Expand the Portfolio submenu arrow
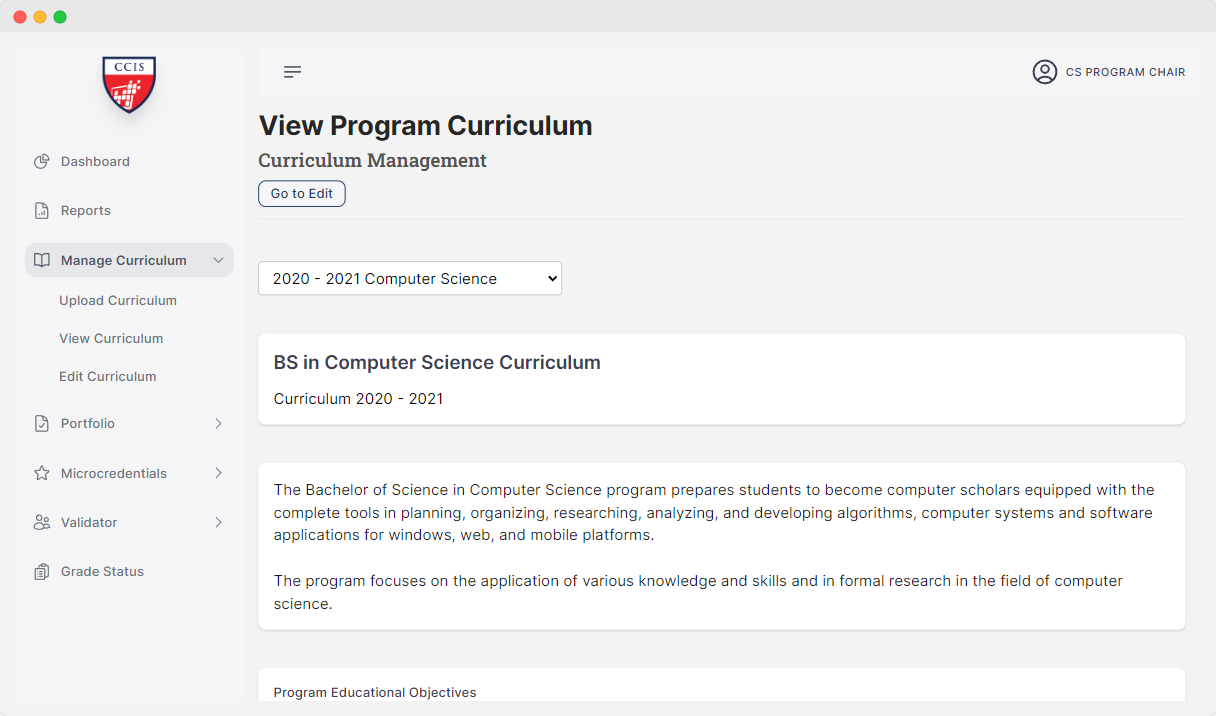The width and height of the screenshot is (1216, 716). (x=218, y=423)
